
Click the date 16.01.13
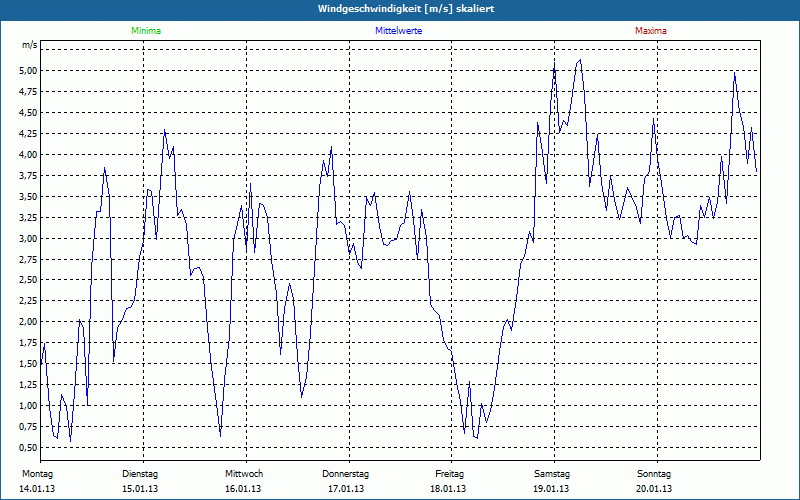coord(243,489)
